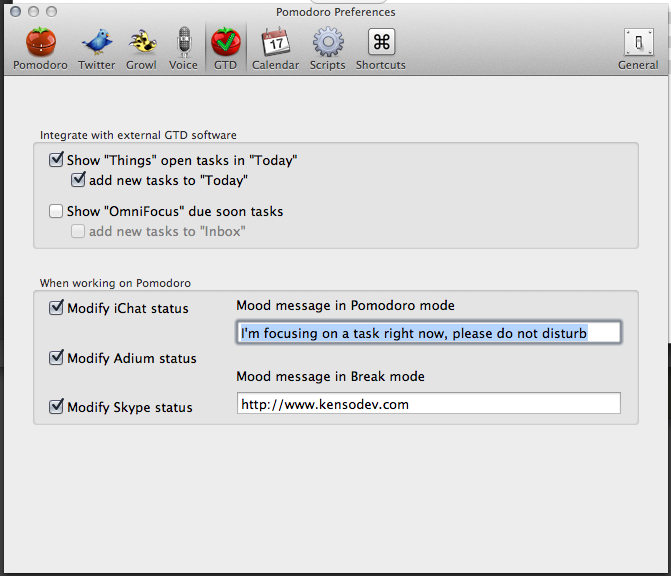Uncheck Show "Things" open tasks in "Today"
The image size is (671, 576).
pos(56,160)
